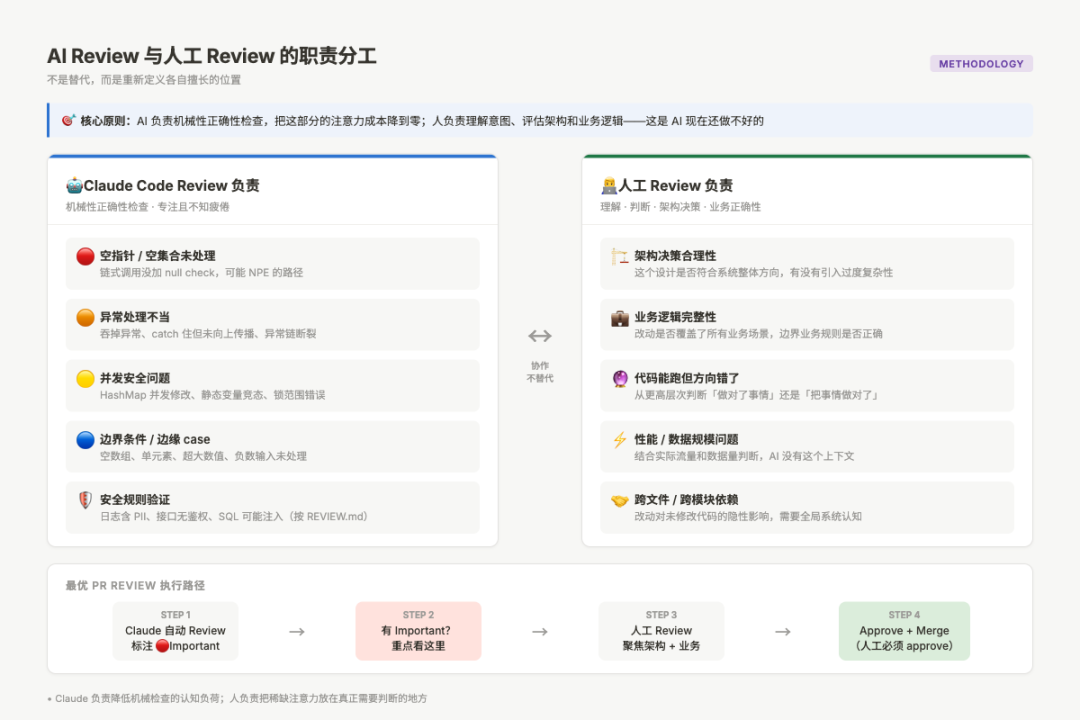Select the STEP 2 有 Important? card

coord(418,631)
